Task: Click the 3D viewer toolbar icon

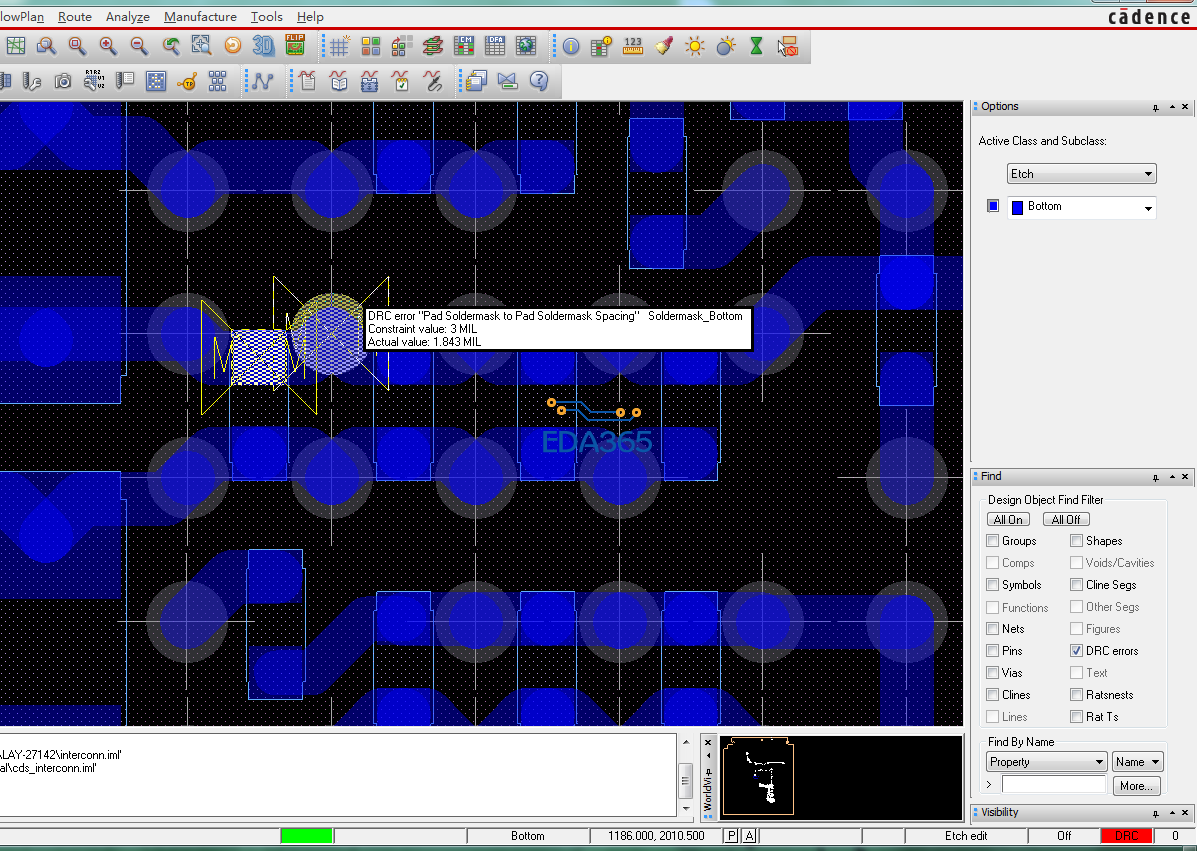Action: coord(263,46)
